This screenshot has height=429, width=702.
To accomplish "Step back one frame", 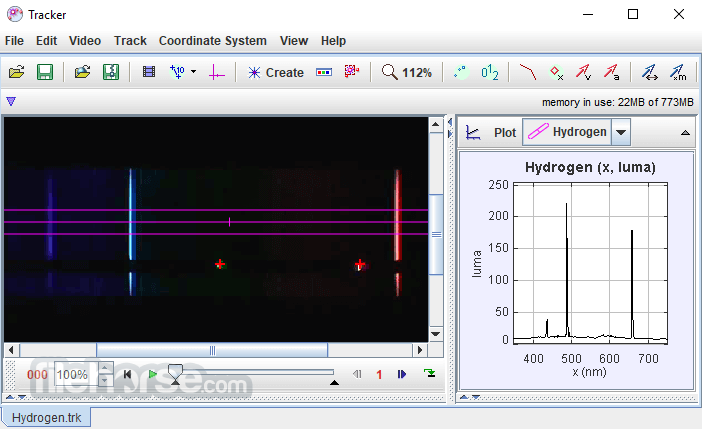I will tap(357, 374).
